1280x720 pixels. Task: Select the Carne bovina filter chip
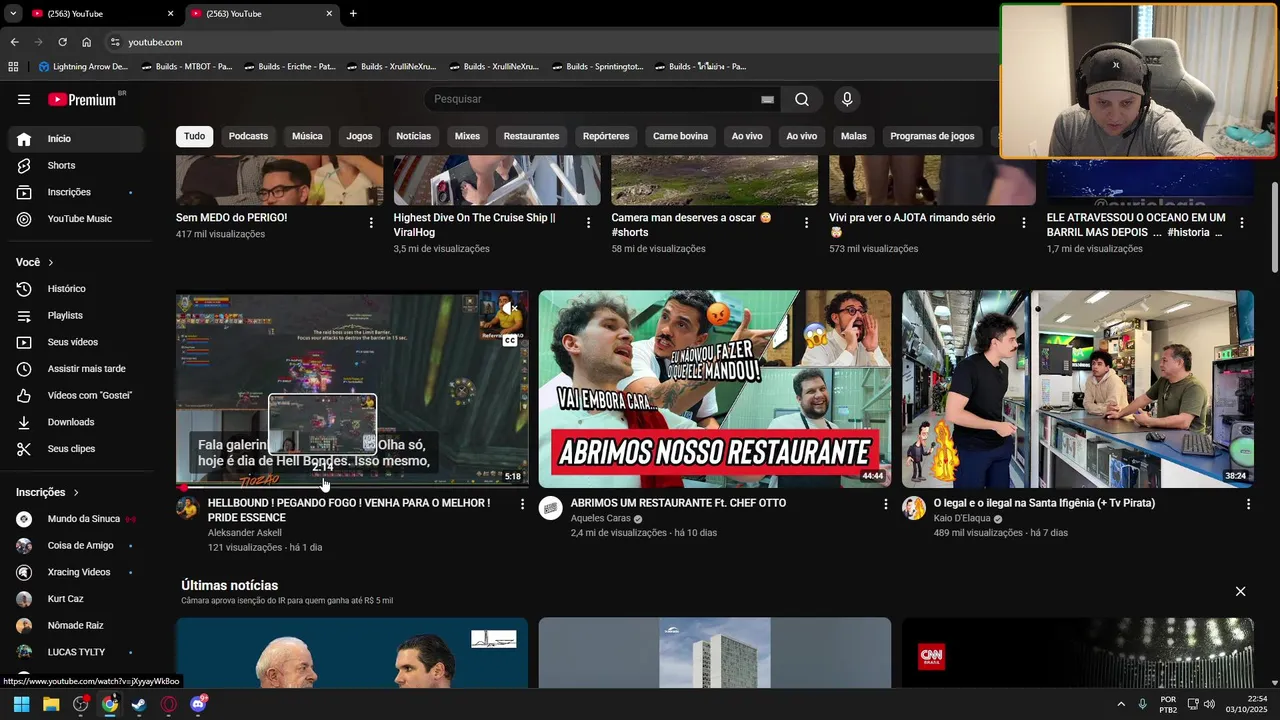pos(680,136)
